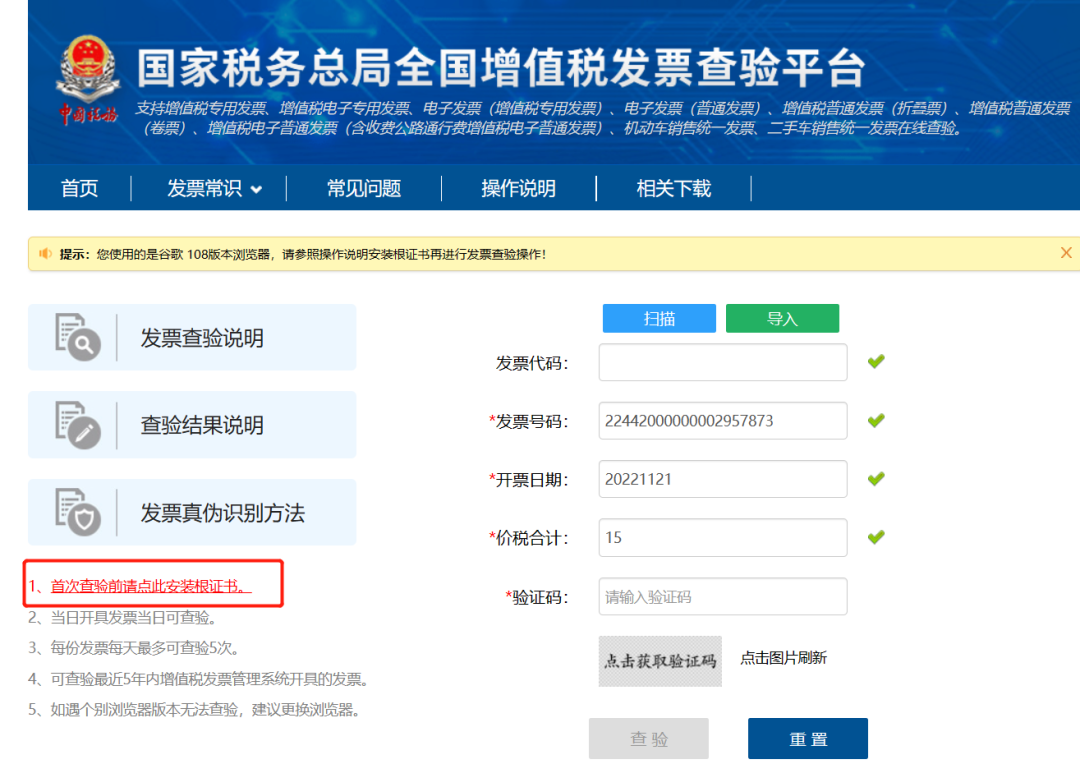Click the document pencil icon beside 查验结果说明
The width and height of the screenshot is (1080, 764).
point(78,424)
